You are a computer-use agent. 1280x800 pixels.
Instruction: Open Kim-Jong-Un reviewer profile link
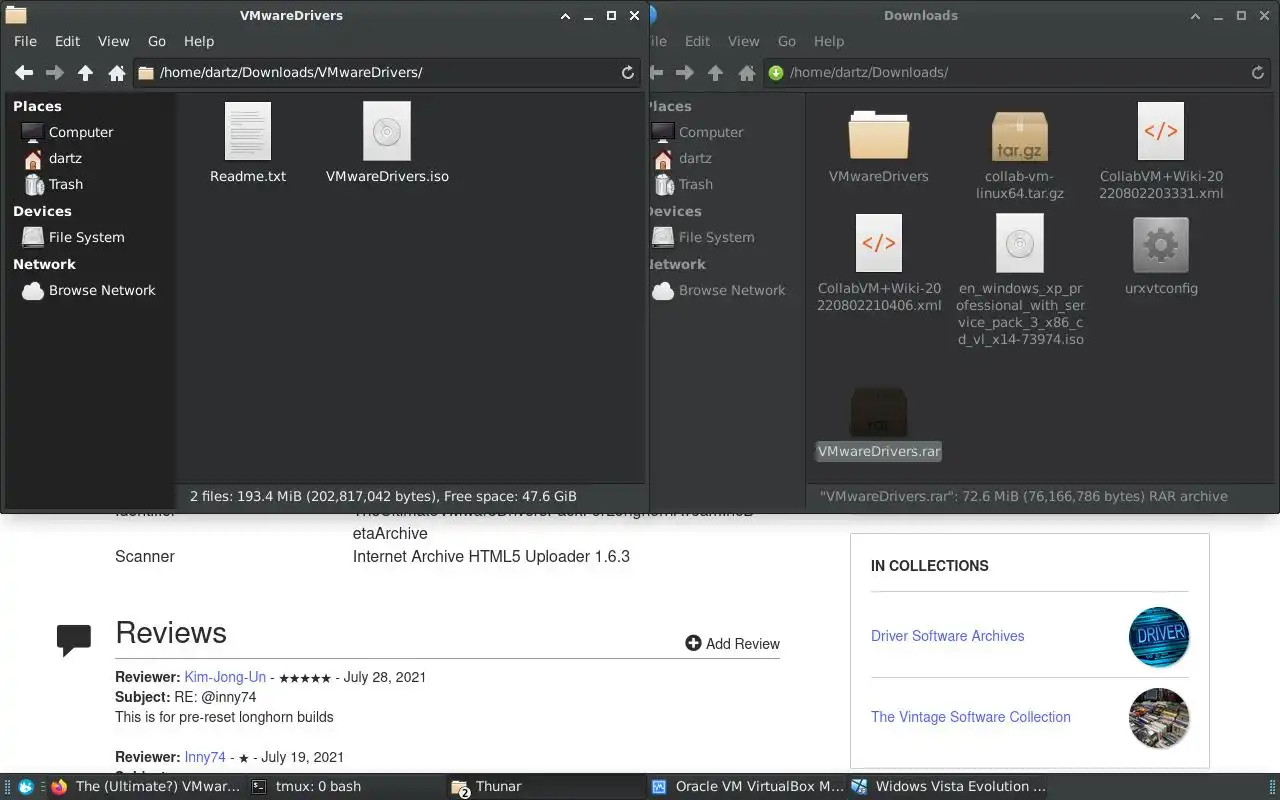[225, 677]
